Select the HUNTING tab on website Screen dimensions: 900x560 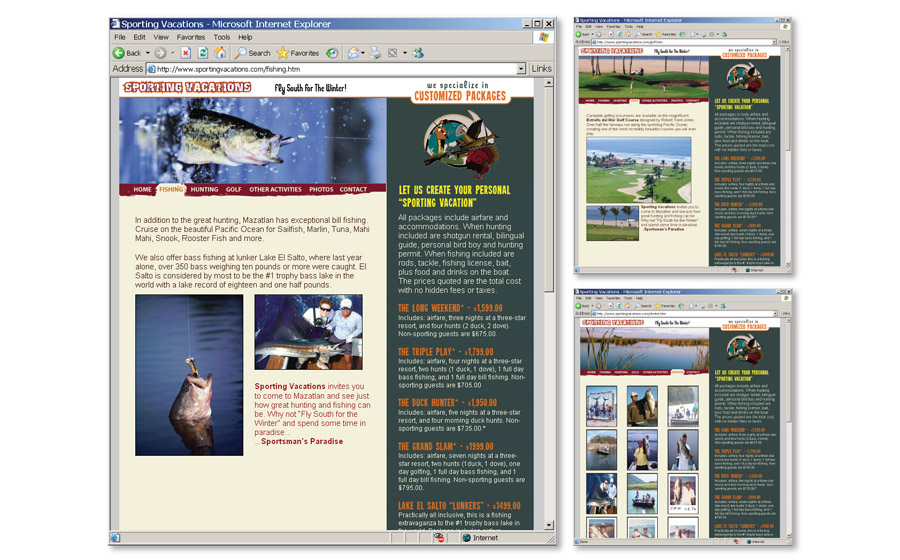point(204,189)
